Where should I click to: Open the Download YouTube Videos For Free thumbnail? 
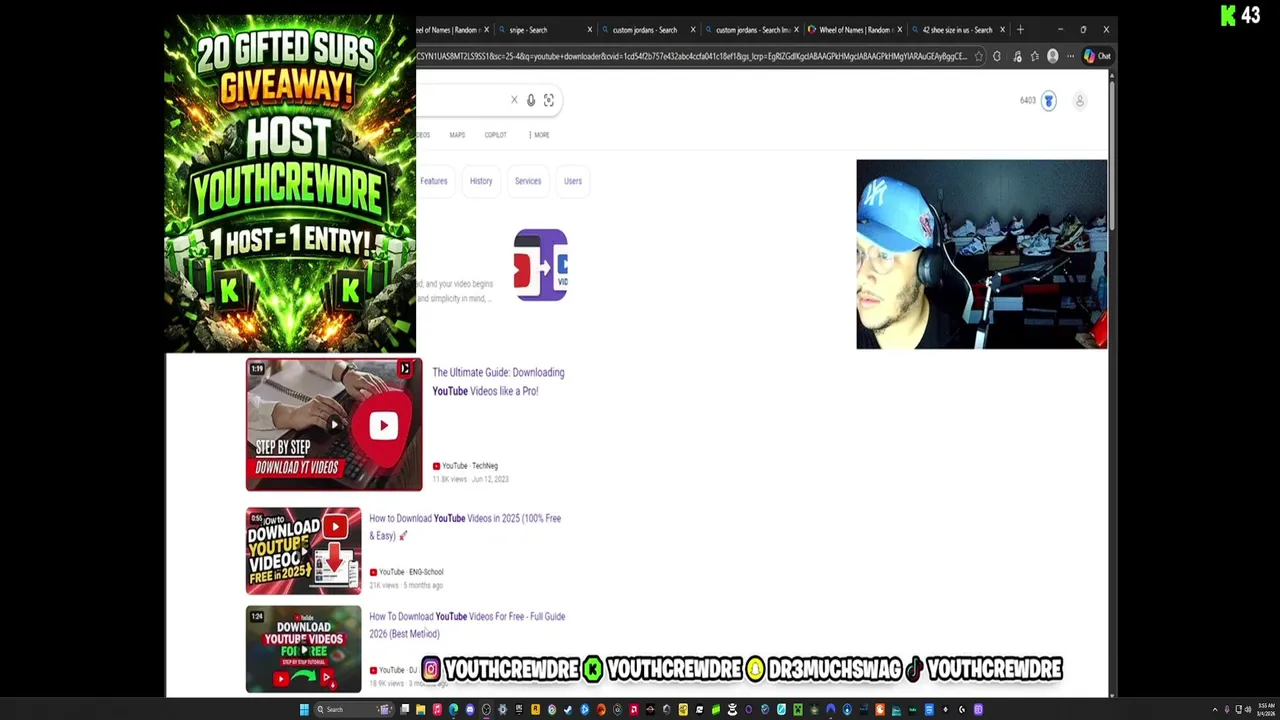(304, 649)
